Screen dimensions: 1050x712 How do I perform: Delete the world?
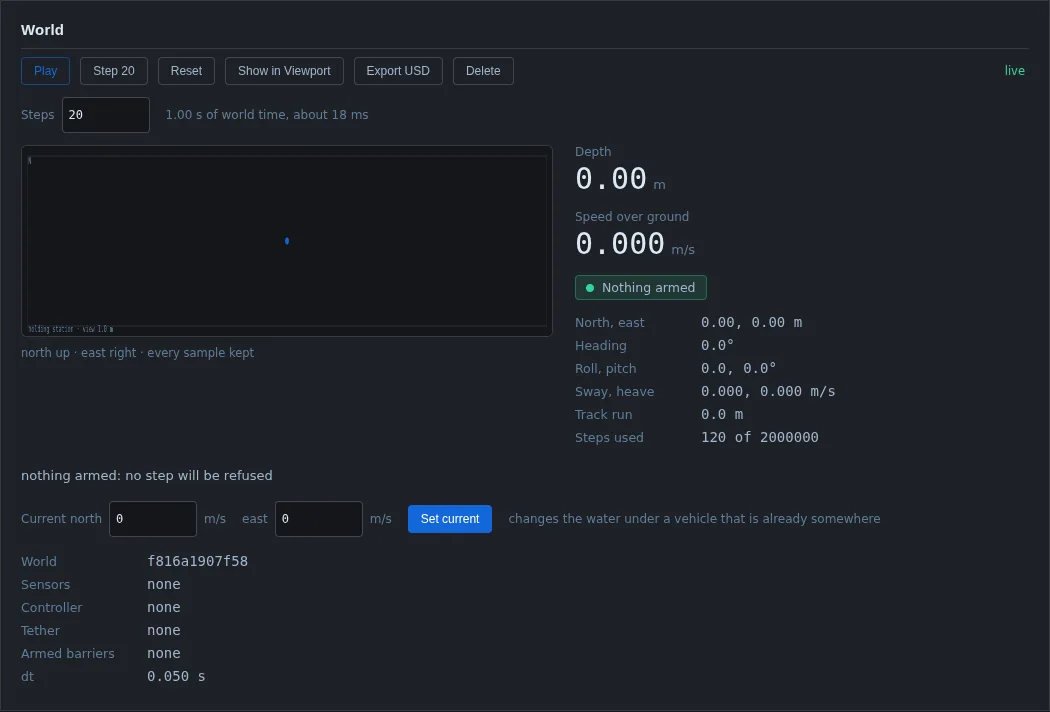(483, 71)
